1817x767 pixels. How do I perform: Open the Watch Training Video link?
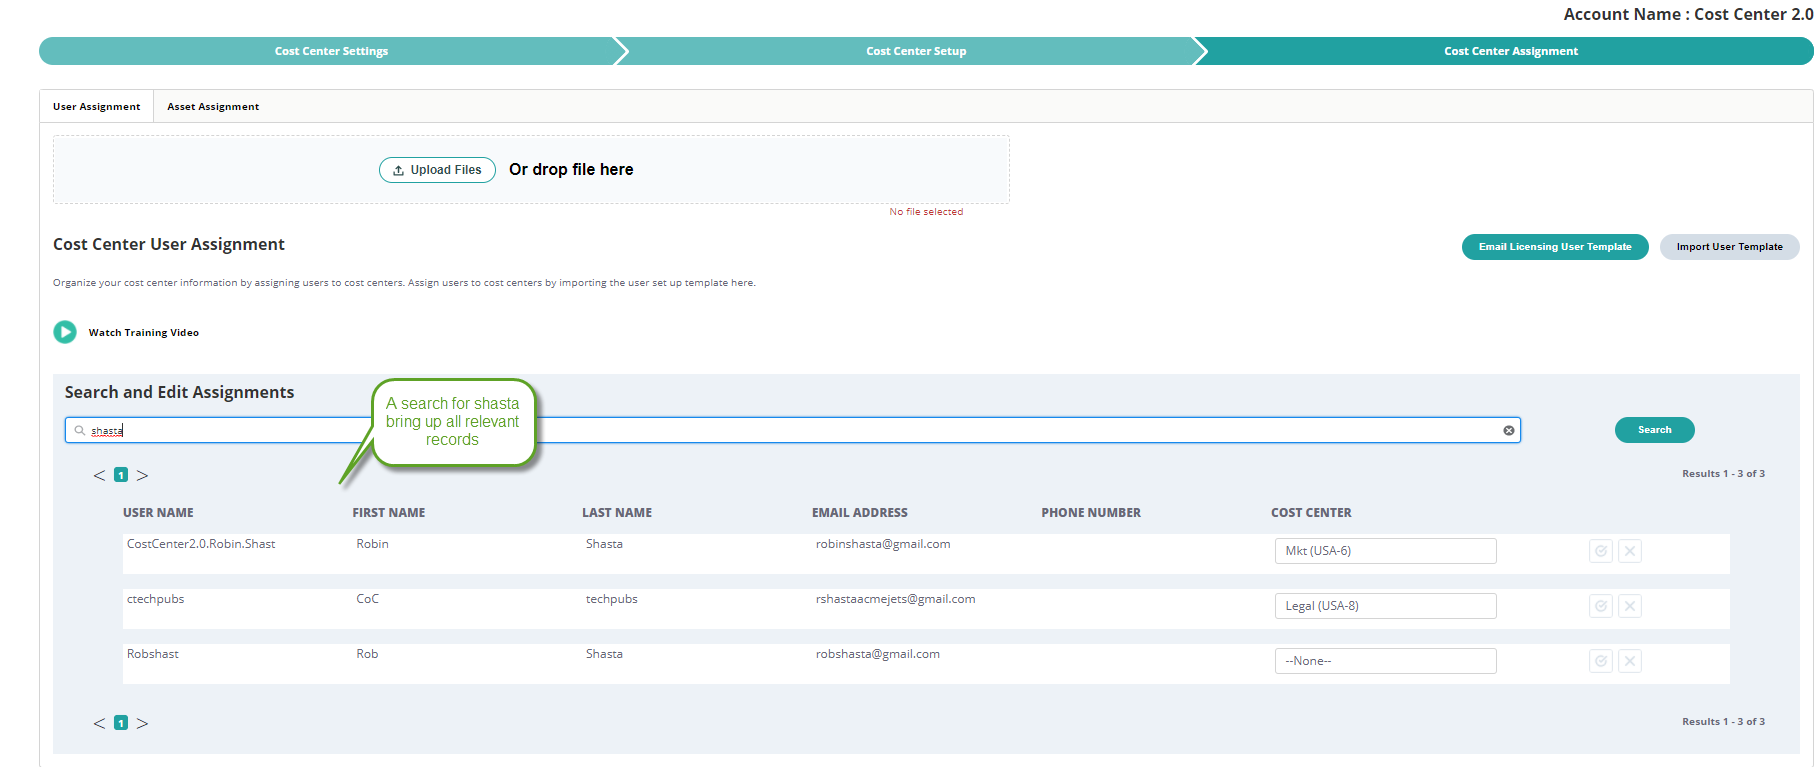(x=144, y=332)
